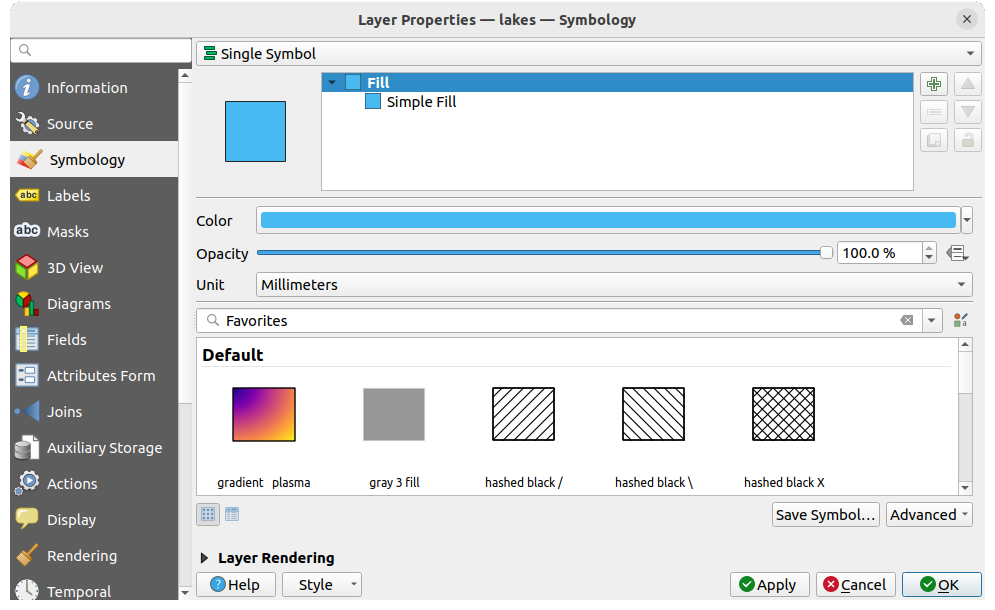Screen dimensions: 995x610
Task: Collapse the Fill symbol tree node
Action: 332,83
